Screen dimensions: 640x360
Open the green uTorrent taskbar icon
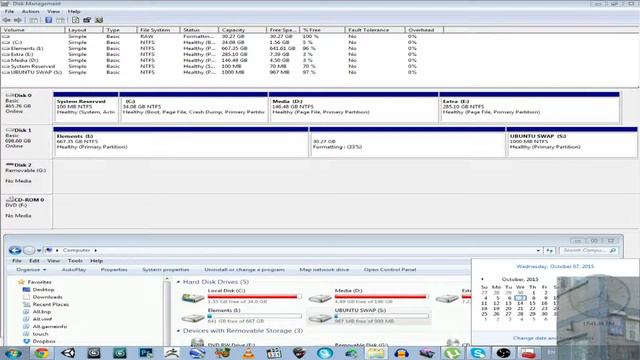[x=452, y=353]
